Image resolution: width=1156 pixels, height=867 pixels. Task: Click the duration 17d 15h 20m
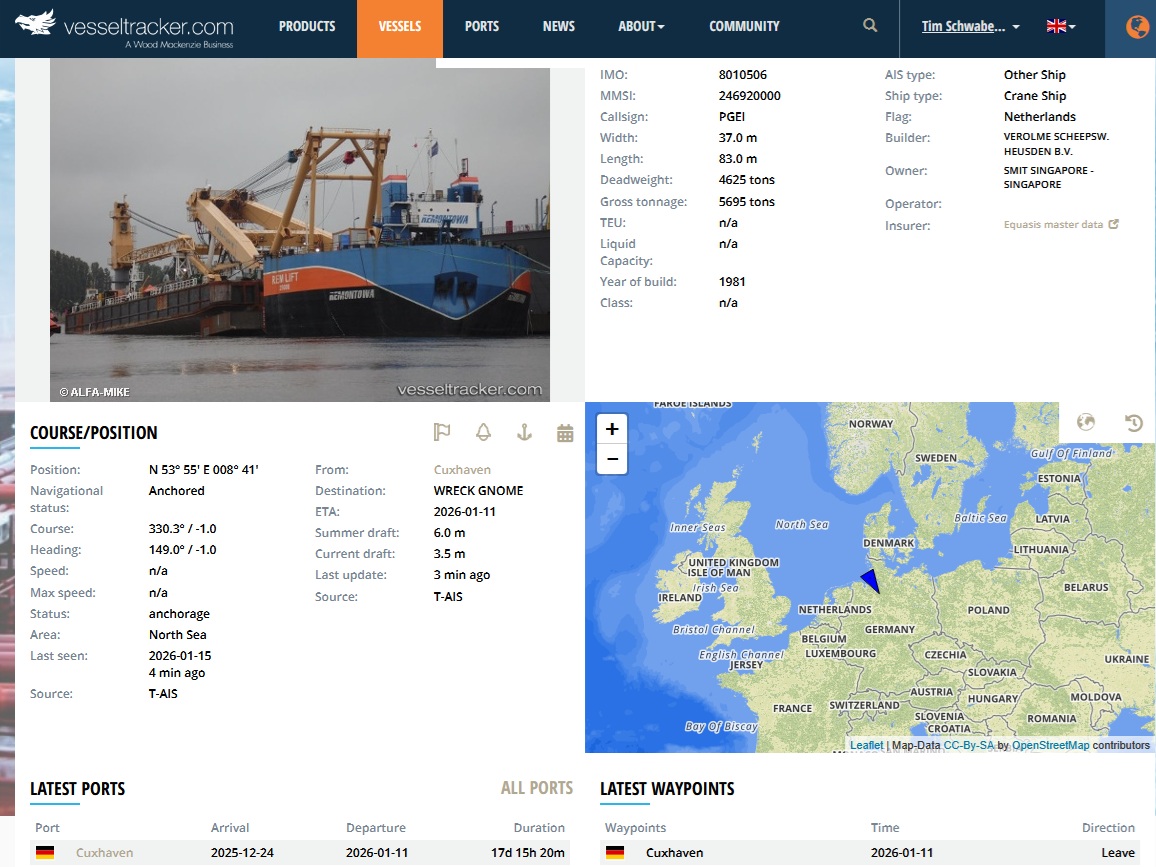pyautogui.click(x=528, y=852)
